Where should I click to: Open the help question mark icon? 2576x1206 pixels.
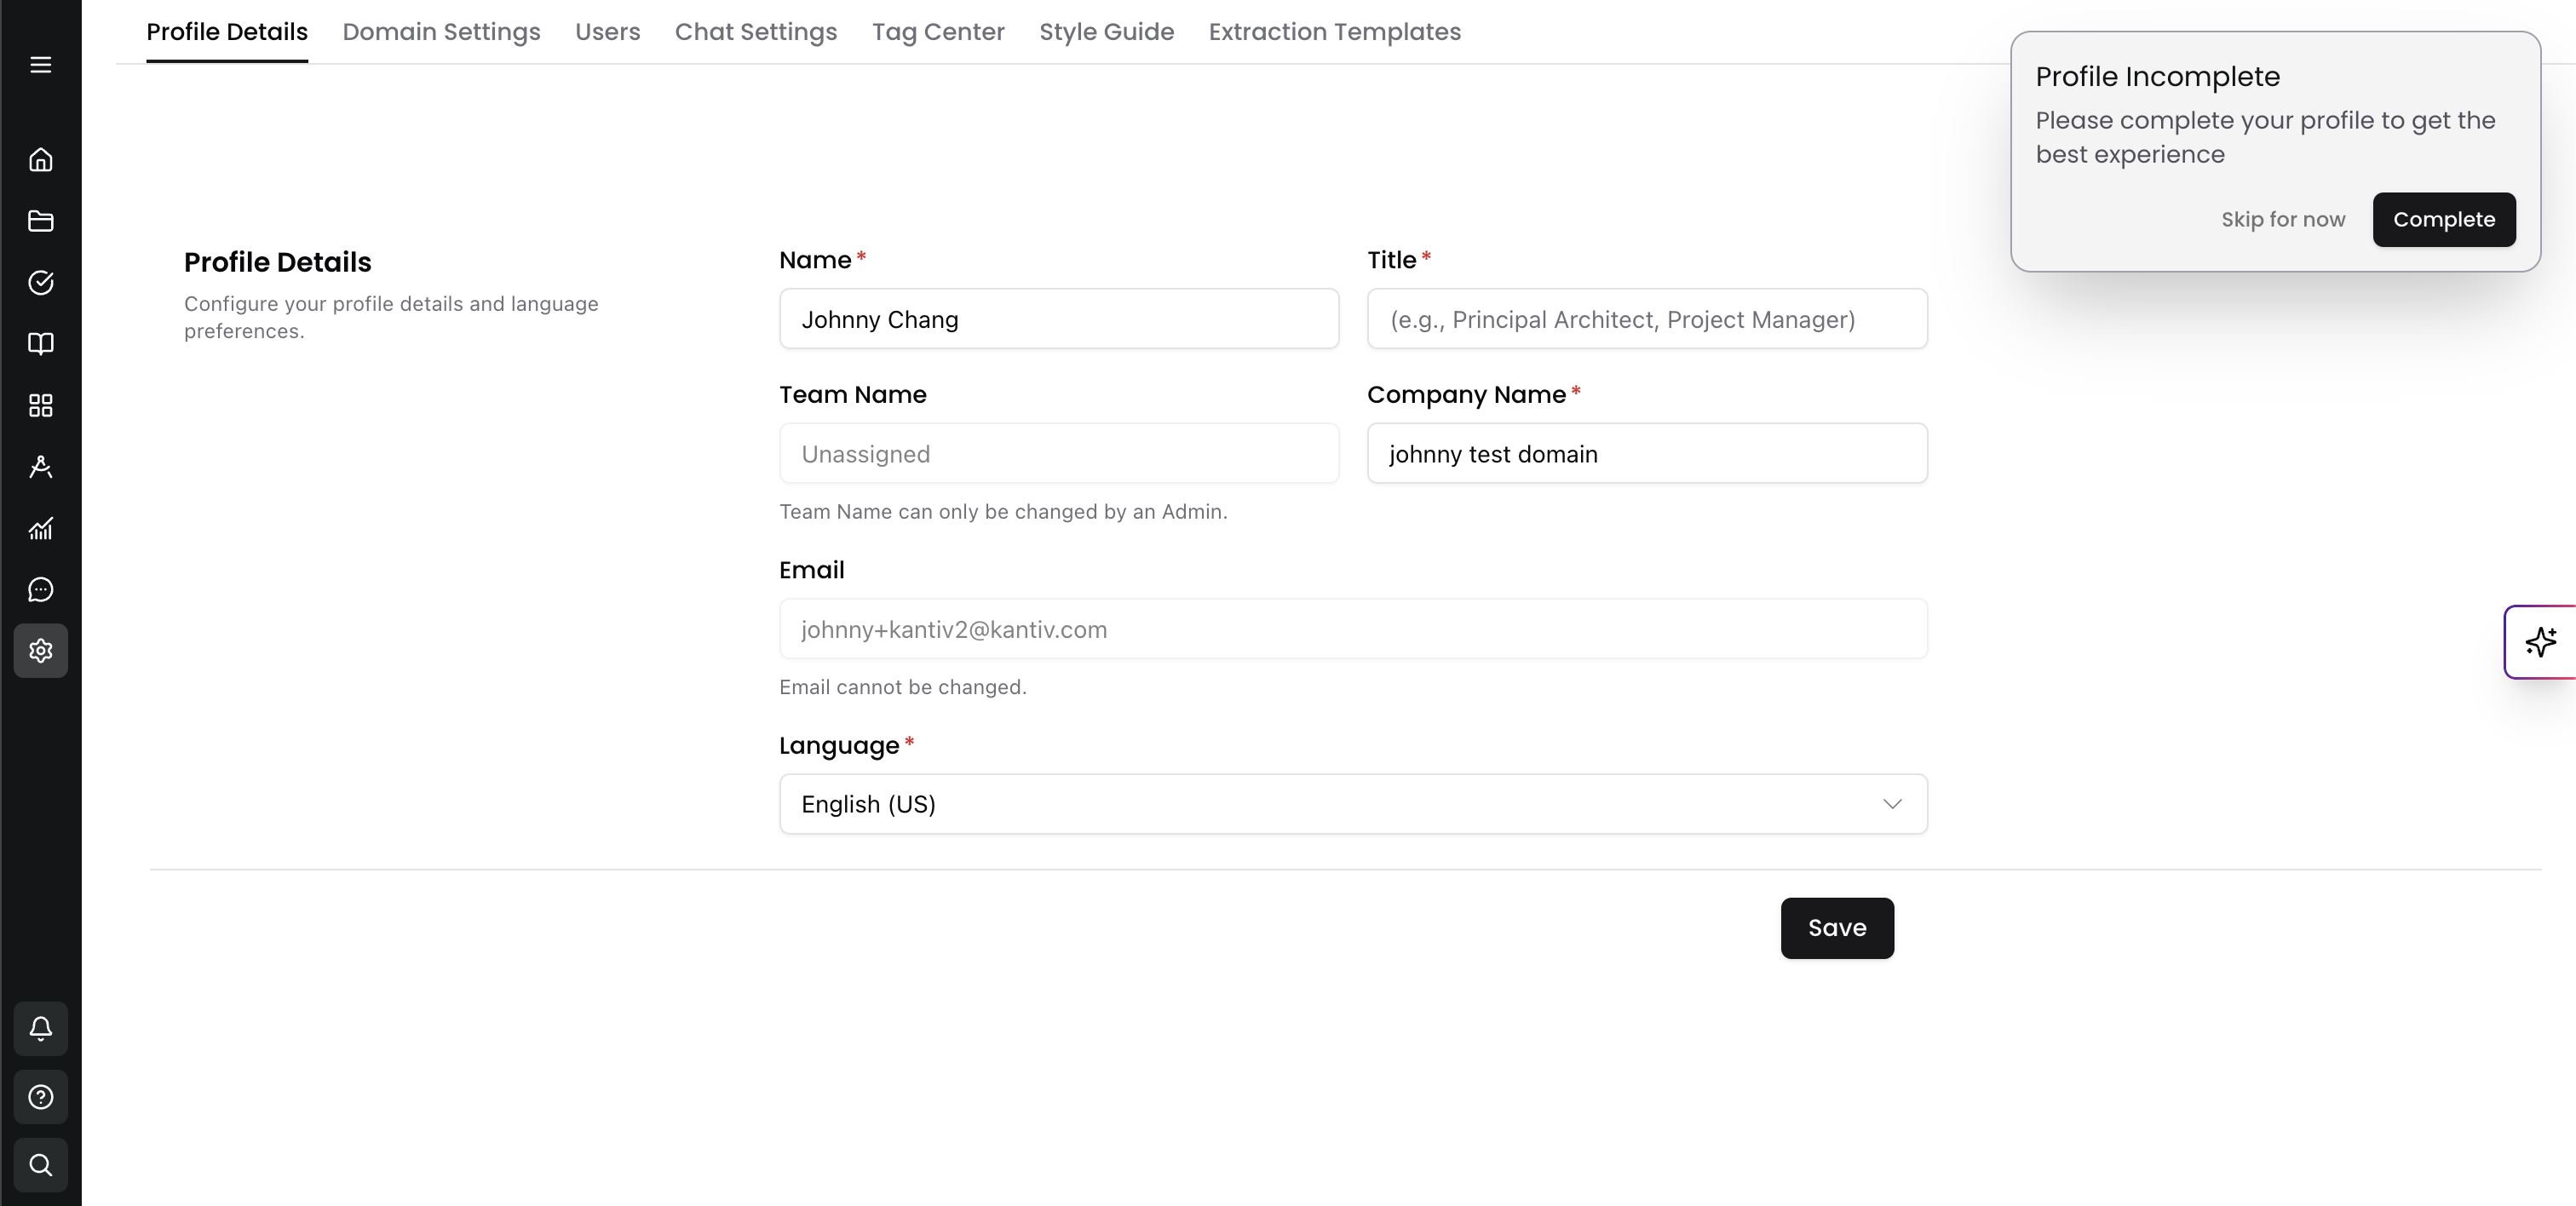click(x=40, y=1097)
